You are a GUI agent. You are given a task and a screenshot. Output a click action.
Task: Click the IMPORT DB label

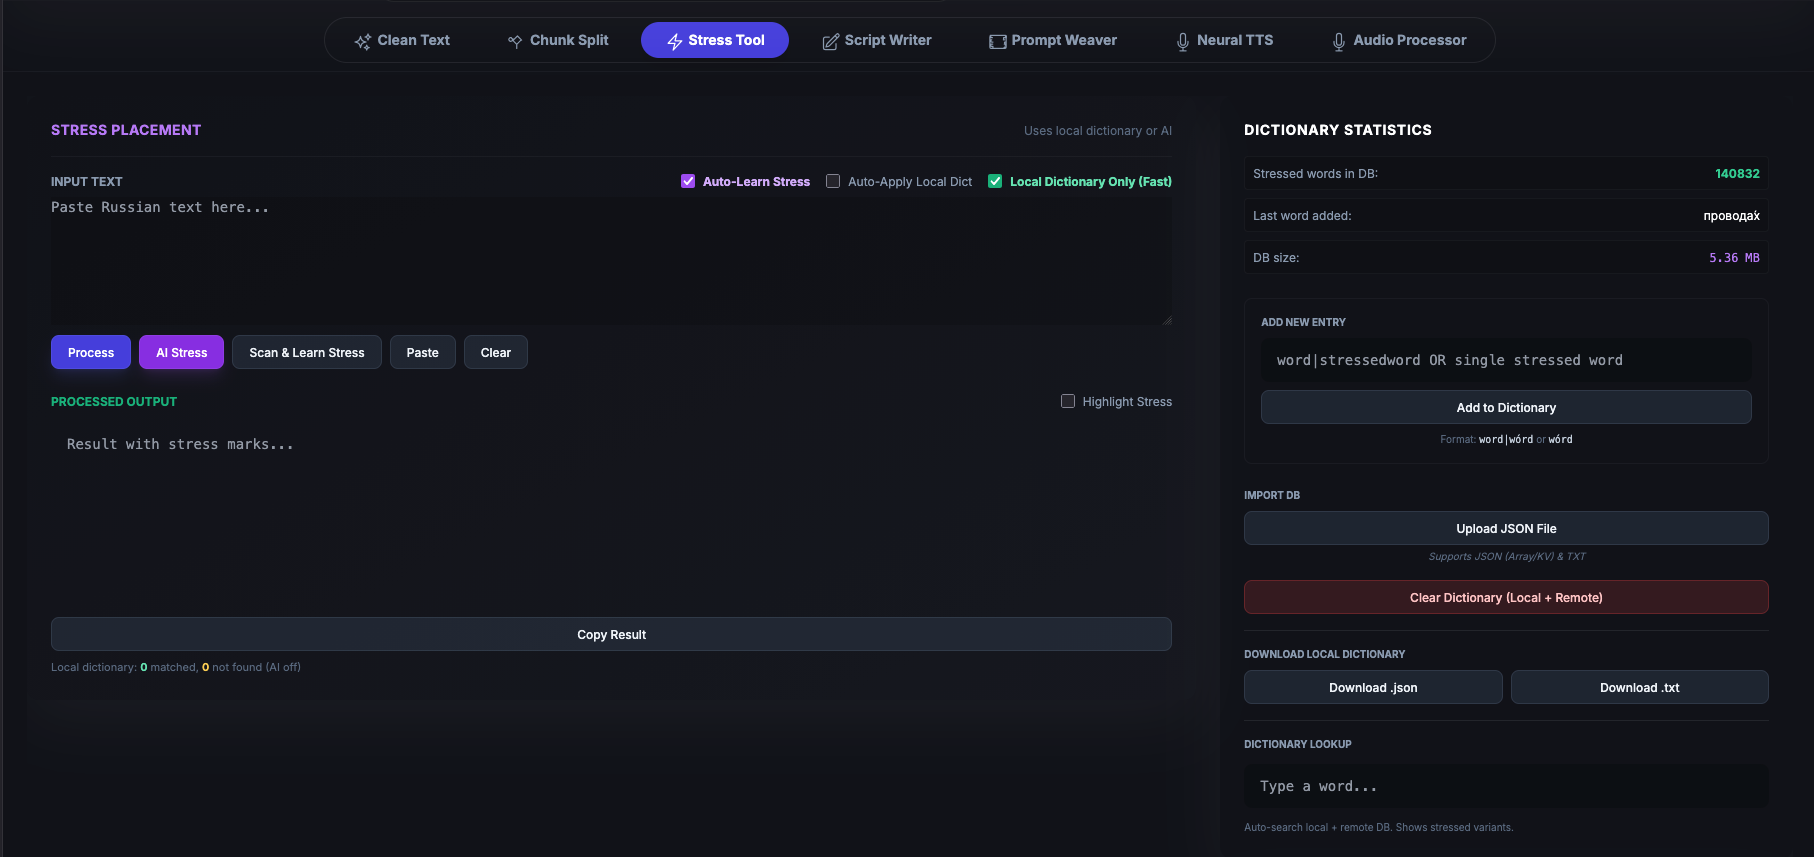1272,495
